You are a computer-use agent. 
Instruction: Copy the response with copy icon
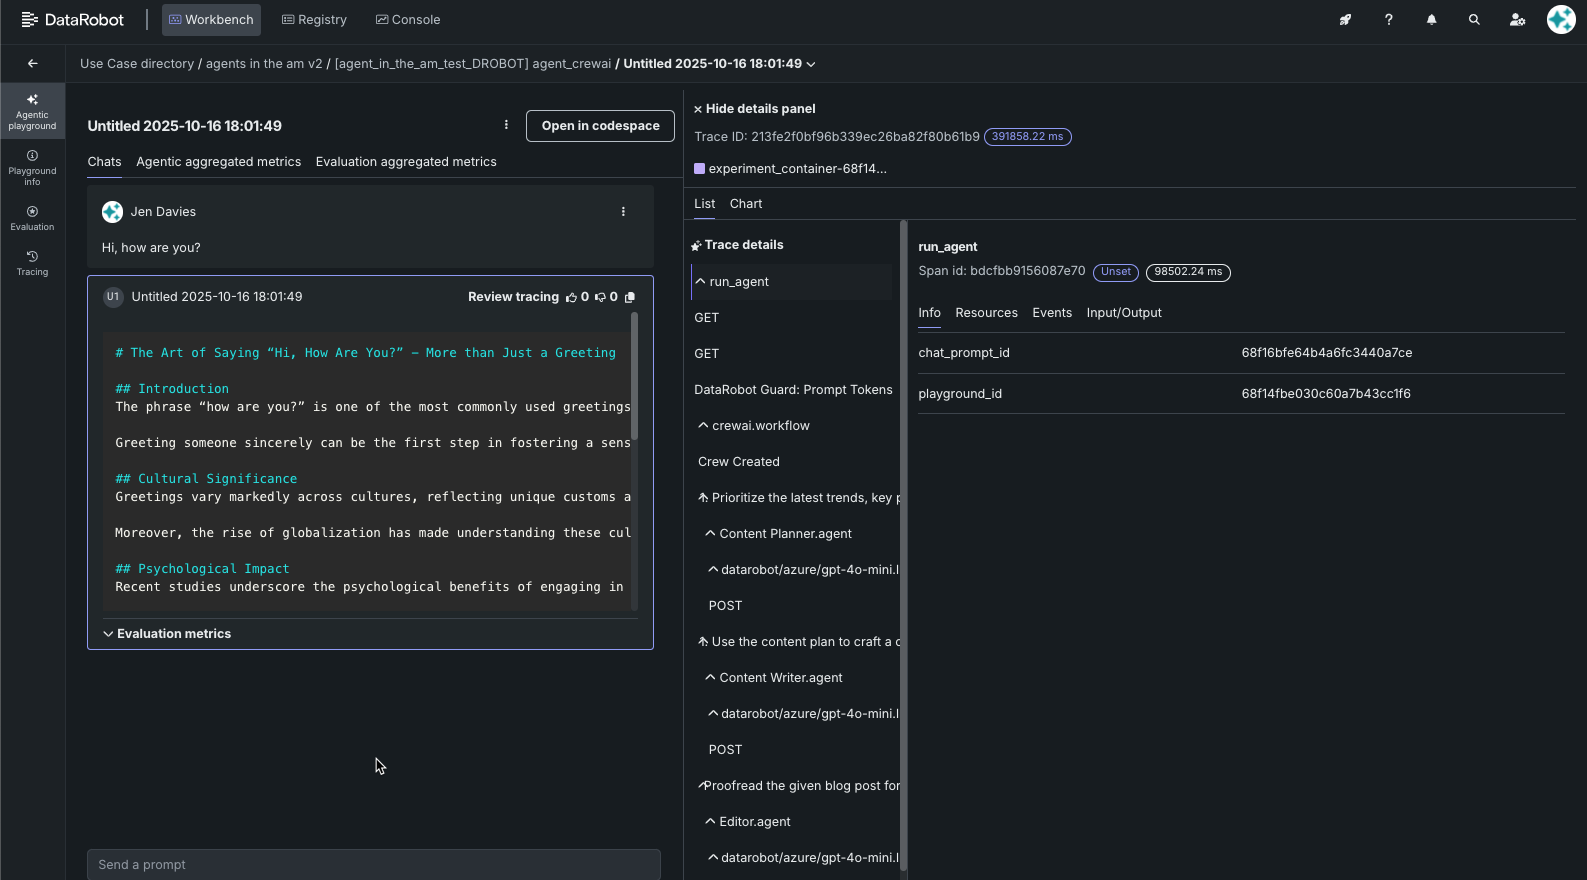tap(630, 297)
